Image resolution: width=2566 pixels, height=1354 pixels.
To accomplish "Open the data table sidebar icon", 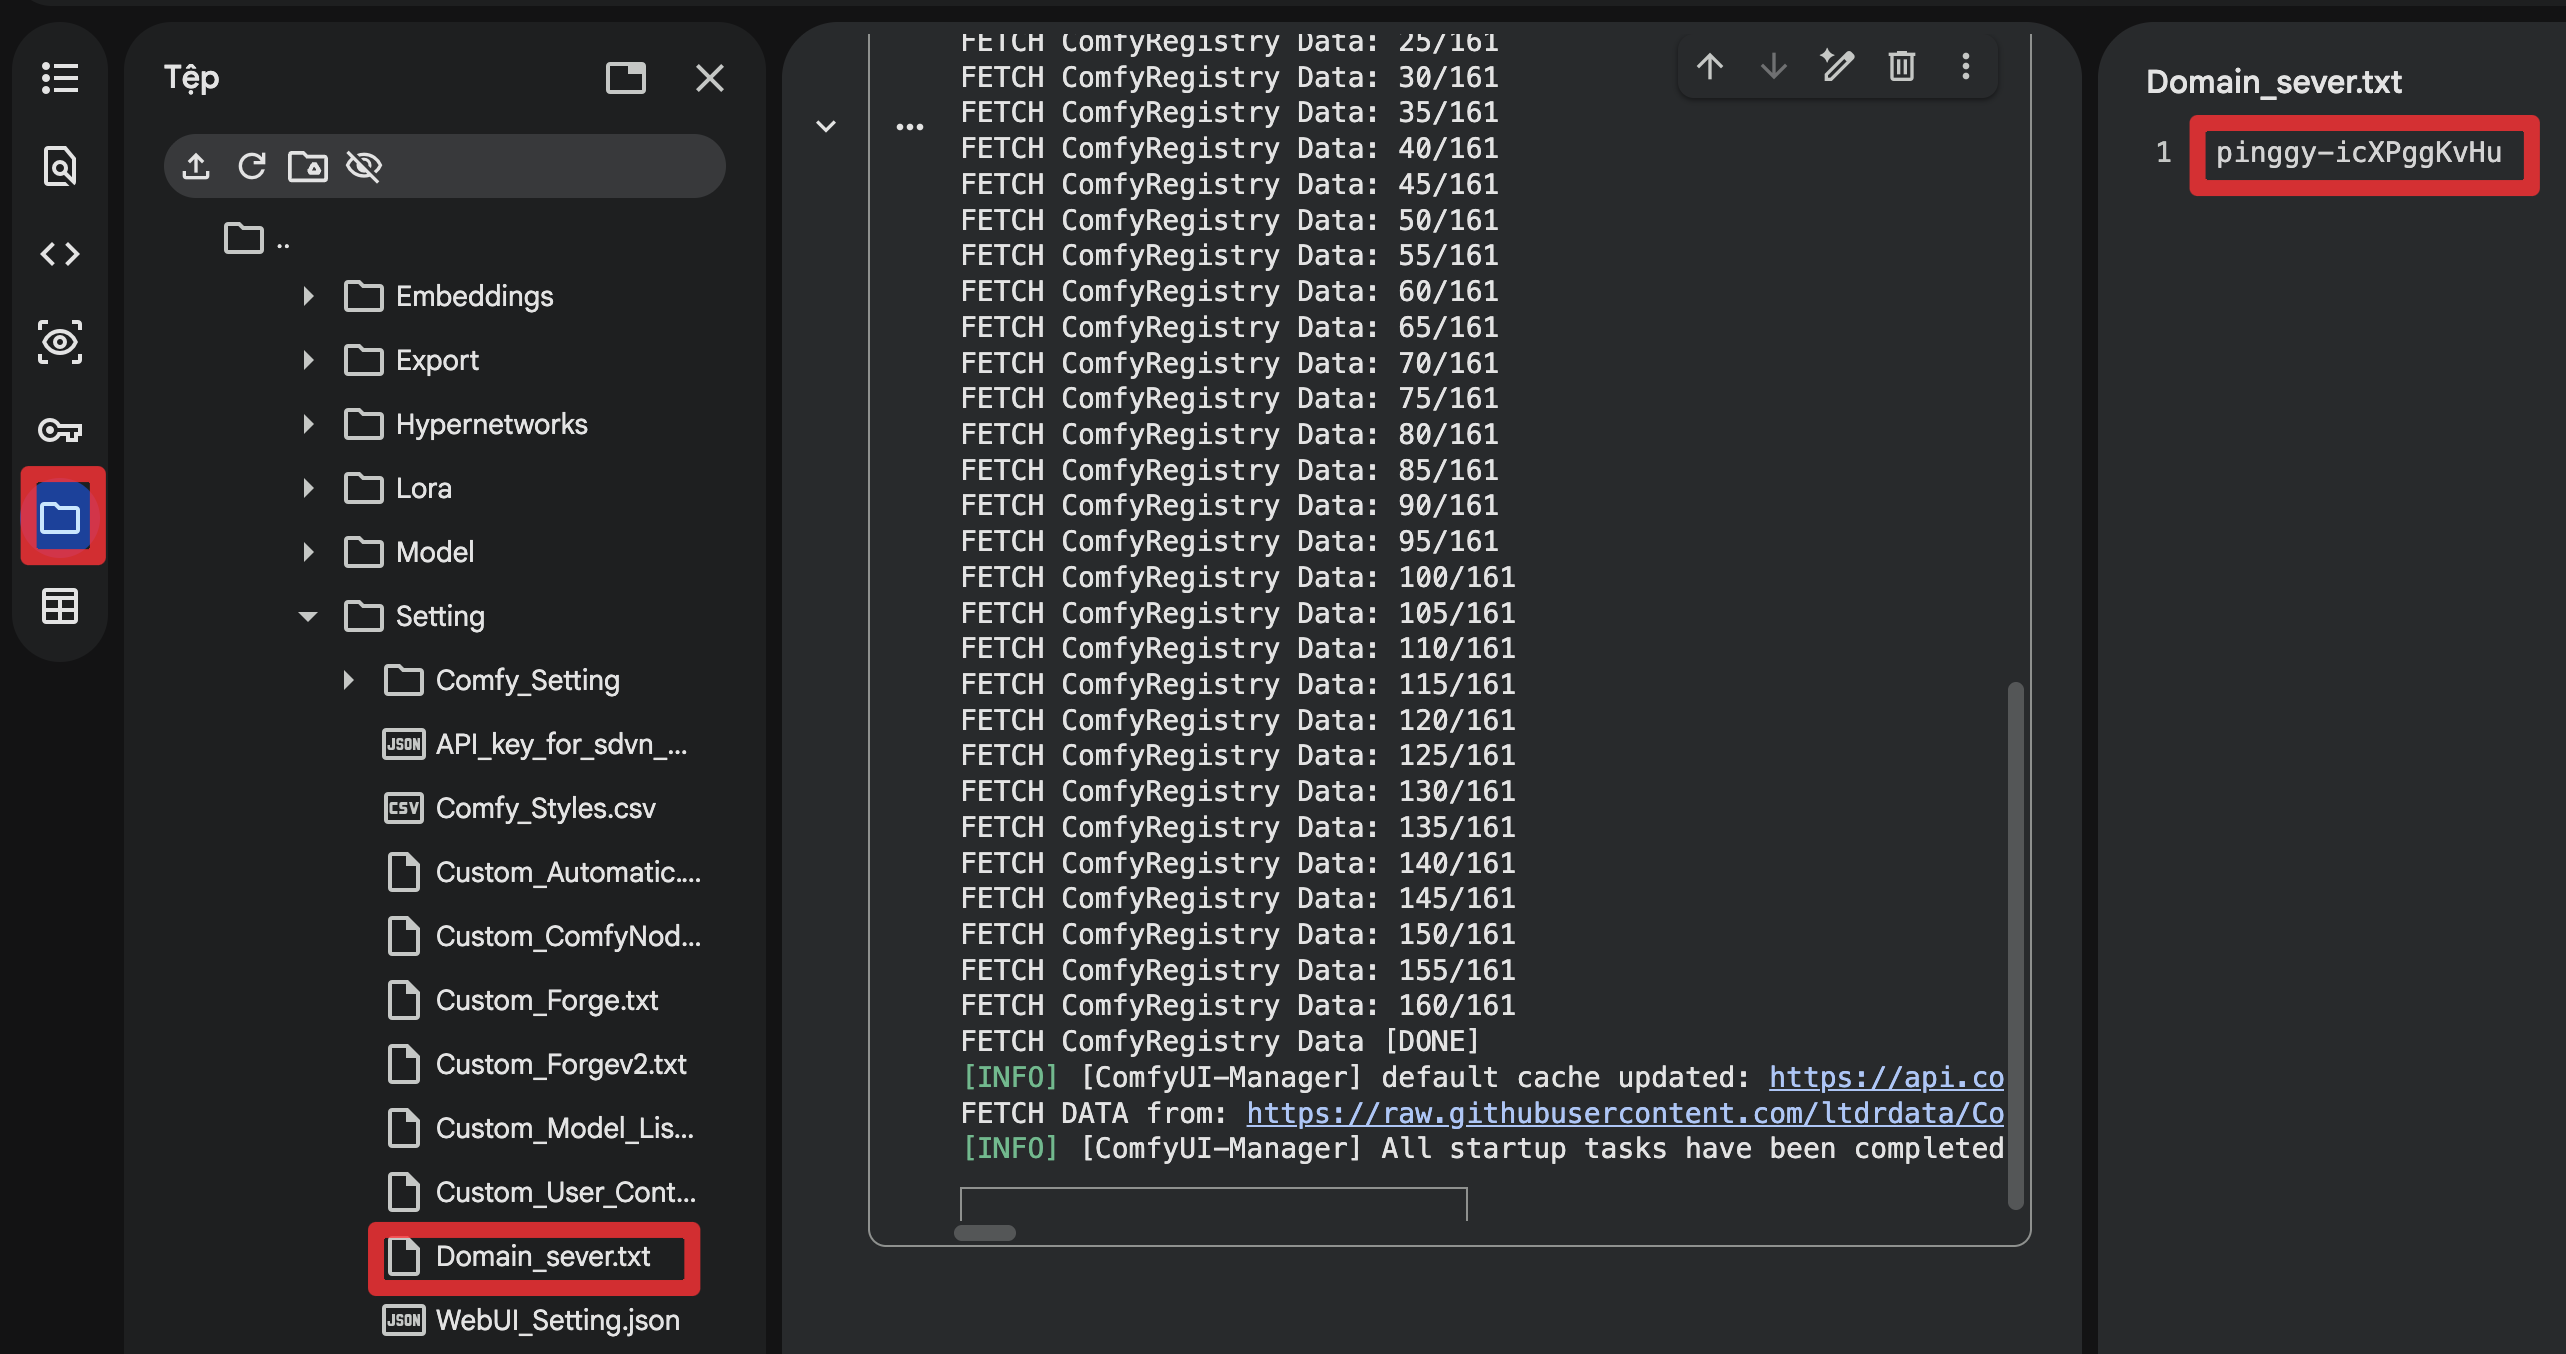I will point(60,606).
